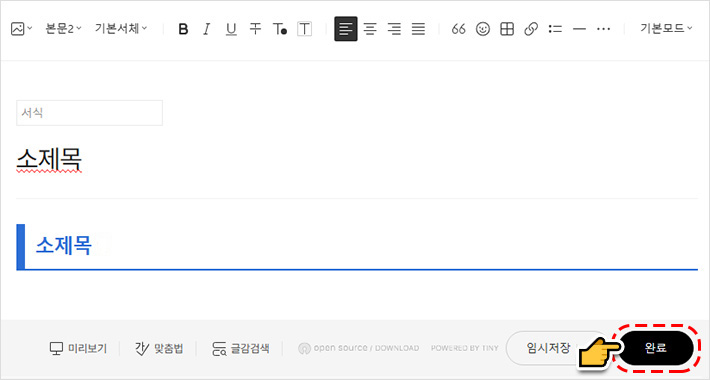The image size is (710, 380).
Task: Align text to the left
Action: click(x=345, y=29)
